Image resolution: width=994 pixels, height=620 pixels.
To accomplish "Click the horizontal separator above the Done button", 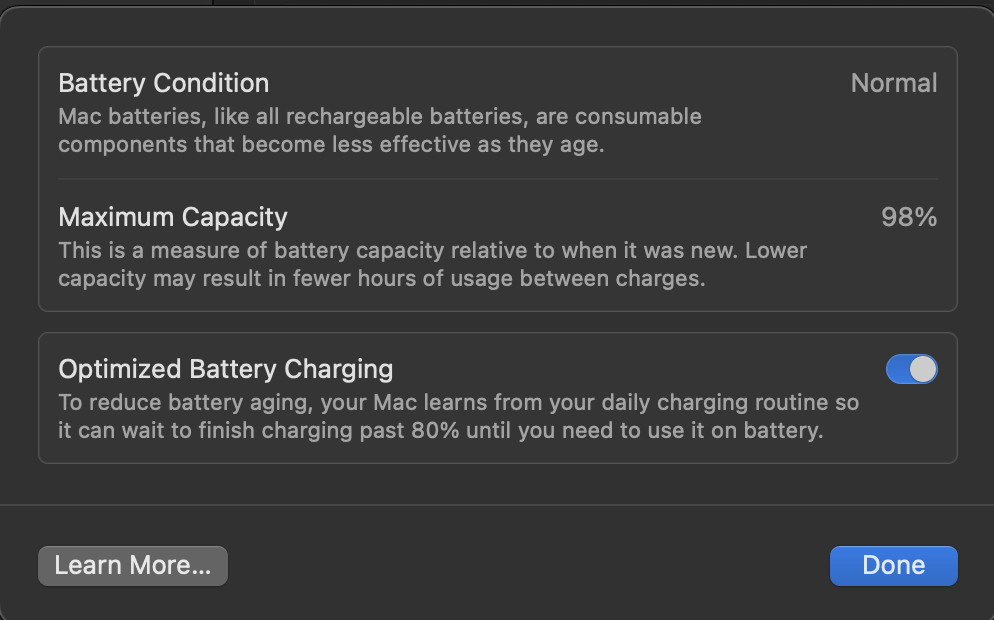I will [x=497, y=505].
